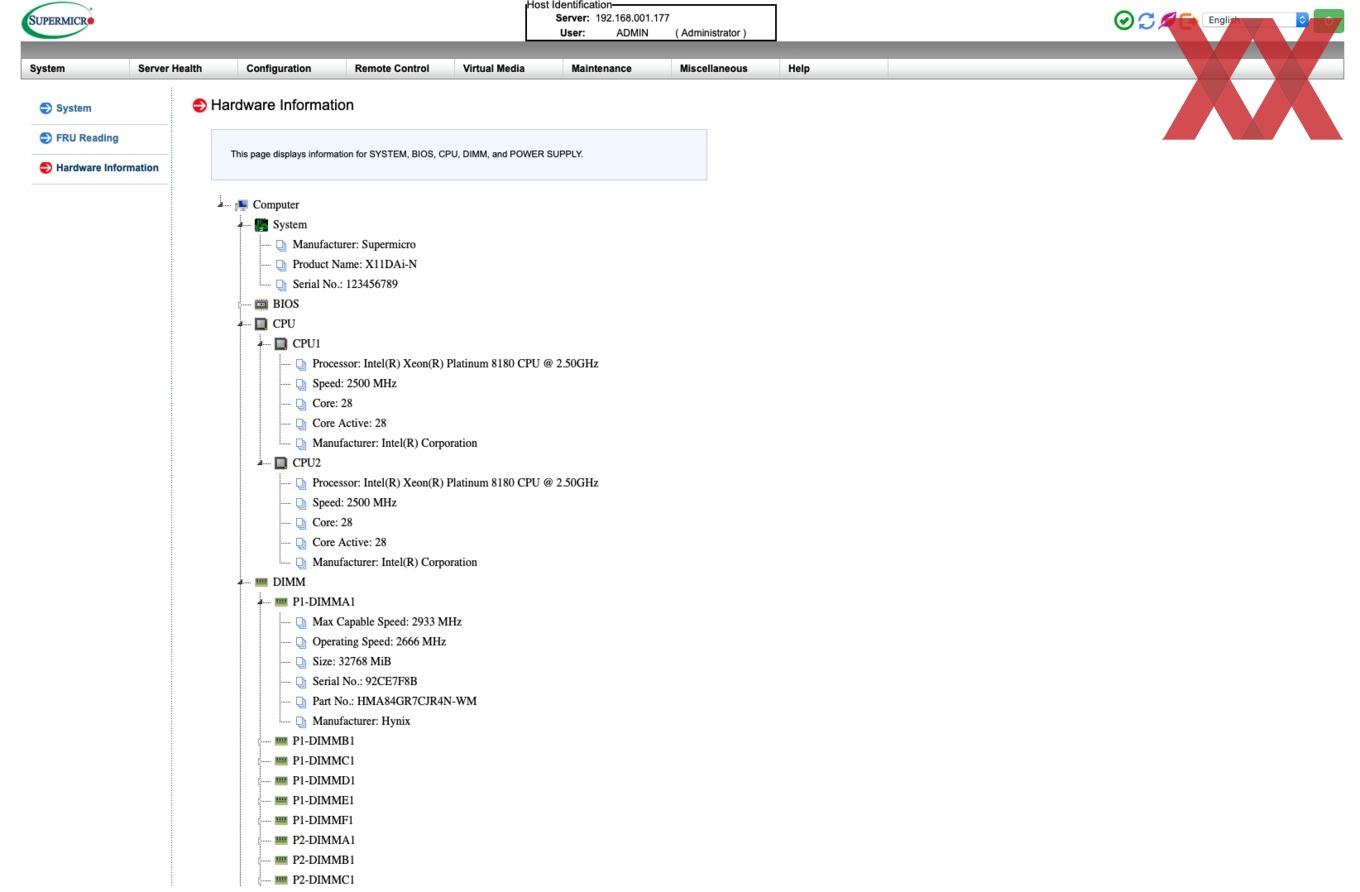This screenshot has height=892, width=1360.
Task: Click the Manufacturer: Hynix text
Action: coord(361,722)
